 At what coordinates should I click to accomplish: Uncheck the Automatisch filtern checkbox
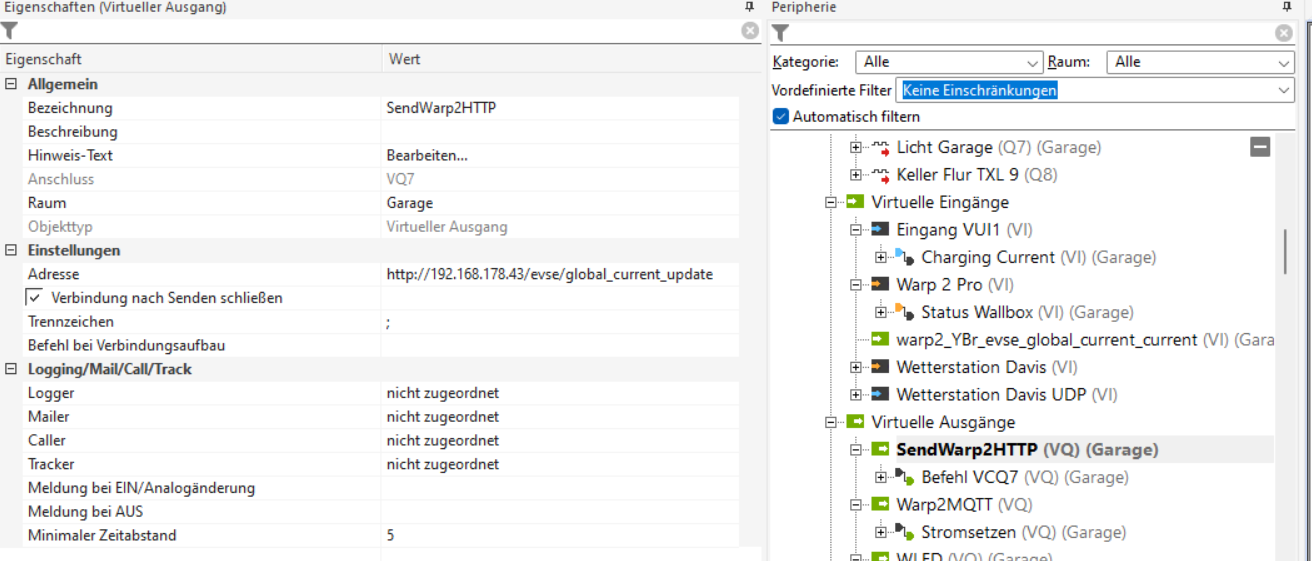tap(781, 116)
